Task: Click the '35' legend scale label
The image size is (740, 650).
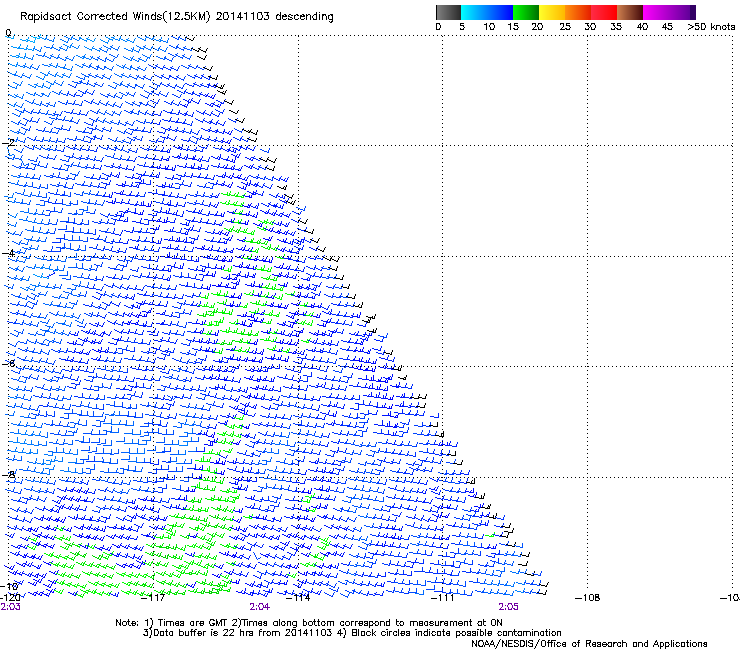Action: pyautogui.click(x=616, y=26)
